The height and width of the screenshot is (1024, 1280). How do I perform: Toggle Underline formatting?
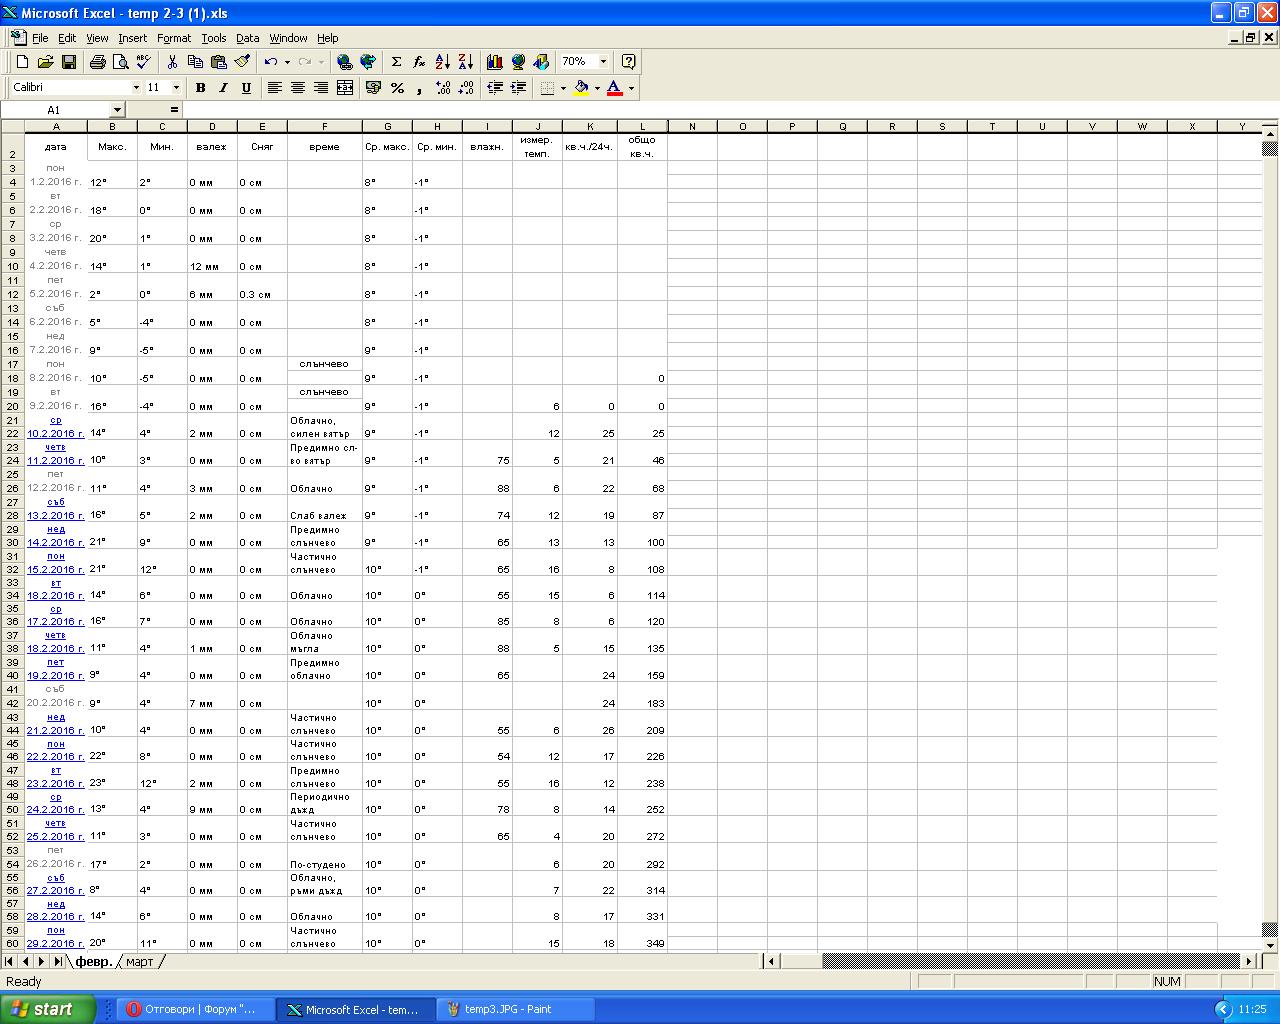point(246,88)
